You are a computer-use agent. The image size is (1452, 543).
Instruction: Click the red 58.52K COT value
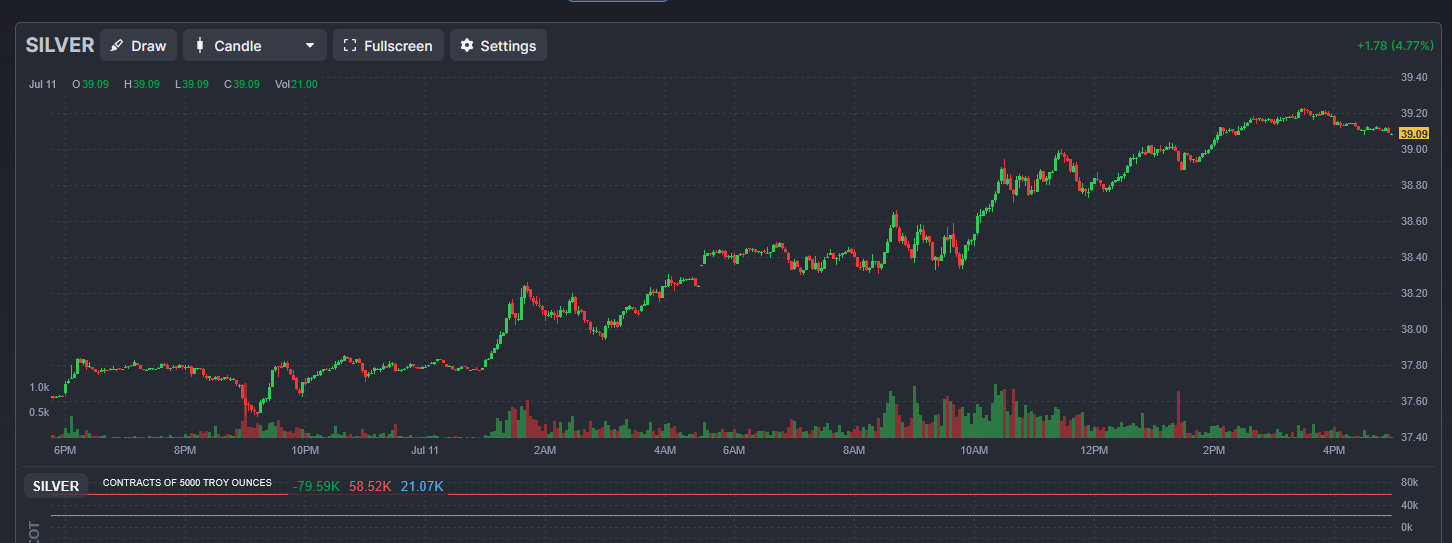370,487
